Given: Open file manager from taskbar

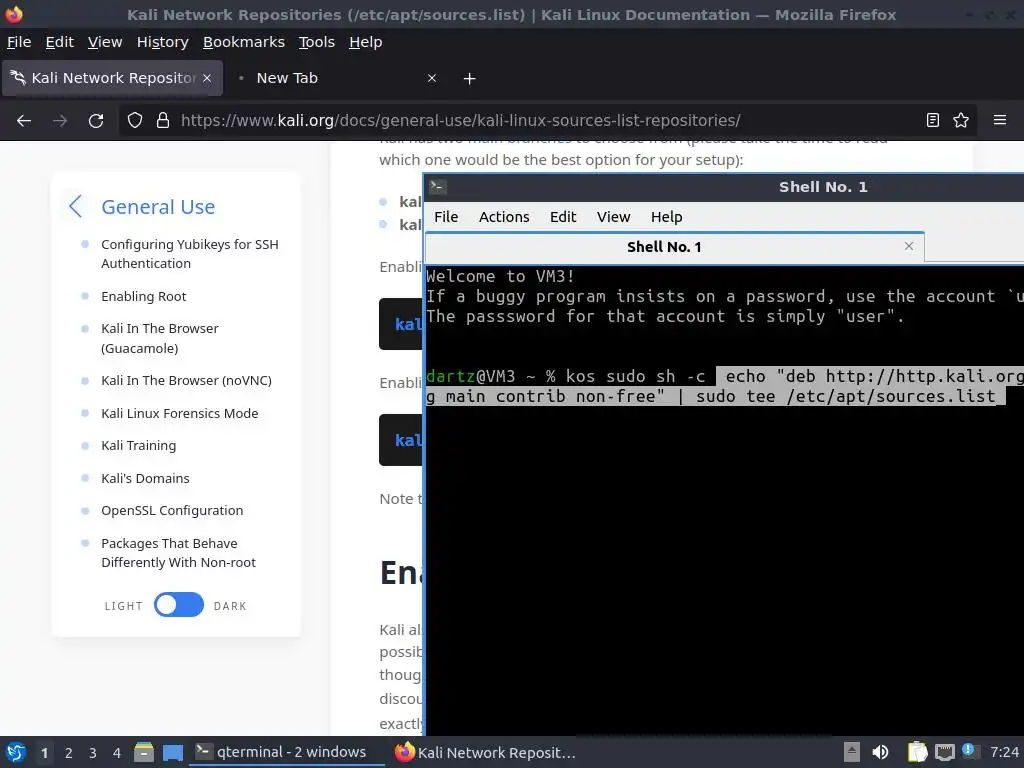Looking at the screenshot, I should pyautogui.click(x=144, y=752).
